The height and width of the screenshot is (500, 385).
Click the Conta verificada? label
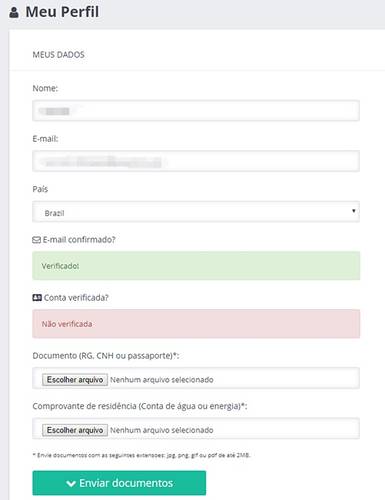pyautogui.click(x=76, y=298)
